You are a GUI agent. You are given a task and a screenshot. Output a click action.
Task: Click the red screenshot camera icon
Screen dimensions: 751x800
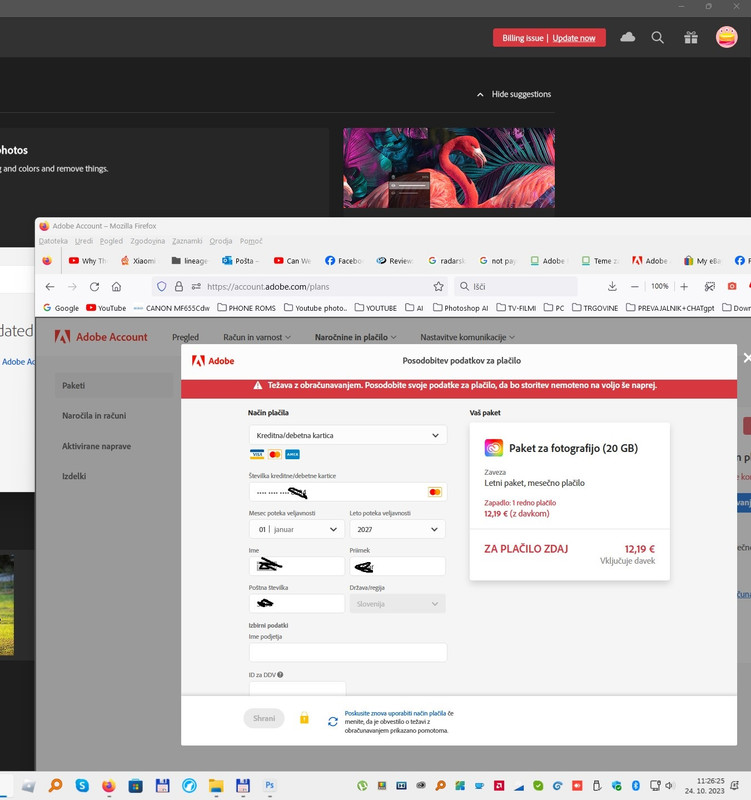pos(732,287)
